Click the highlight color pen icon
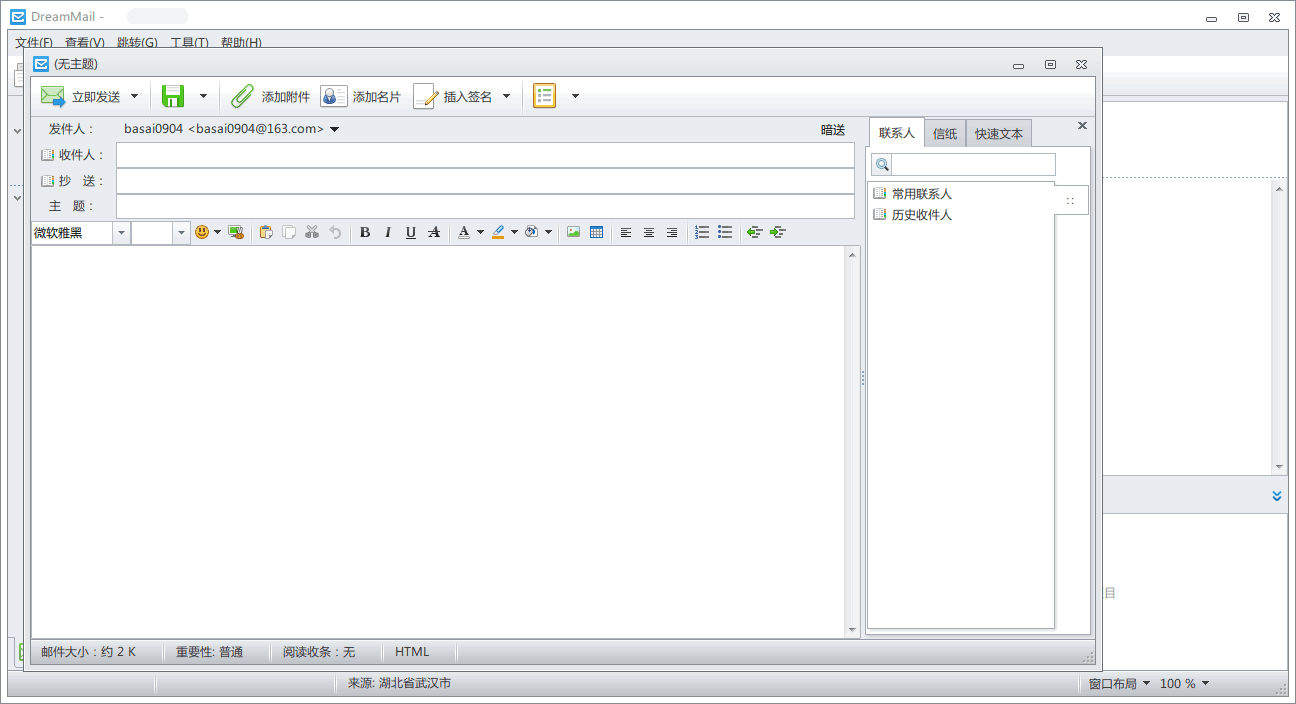The image size is (1296, 704). click(x=498, y=232)
